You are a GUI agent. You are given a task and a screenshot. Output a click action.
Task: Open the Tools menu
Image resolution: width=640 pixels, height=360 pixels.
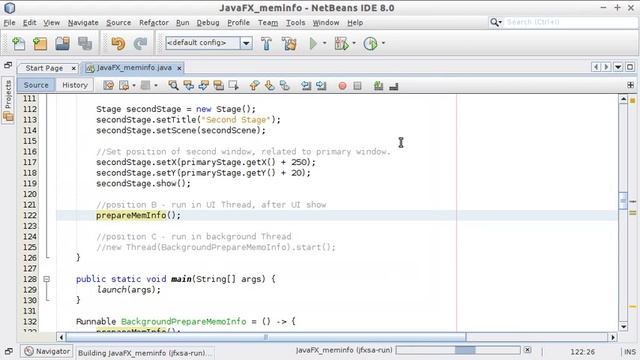pyautogui.click(x=295, y=23)
